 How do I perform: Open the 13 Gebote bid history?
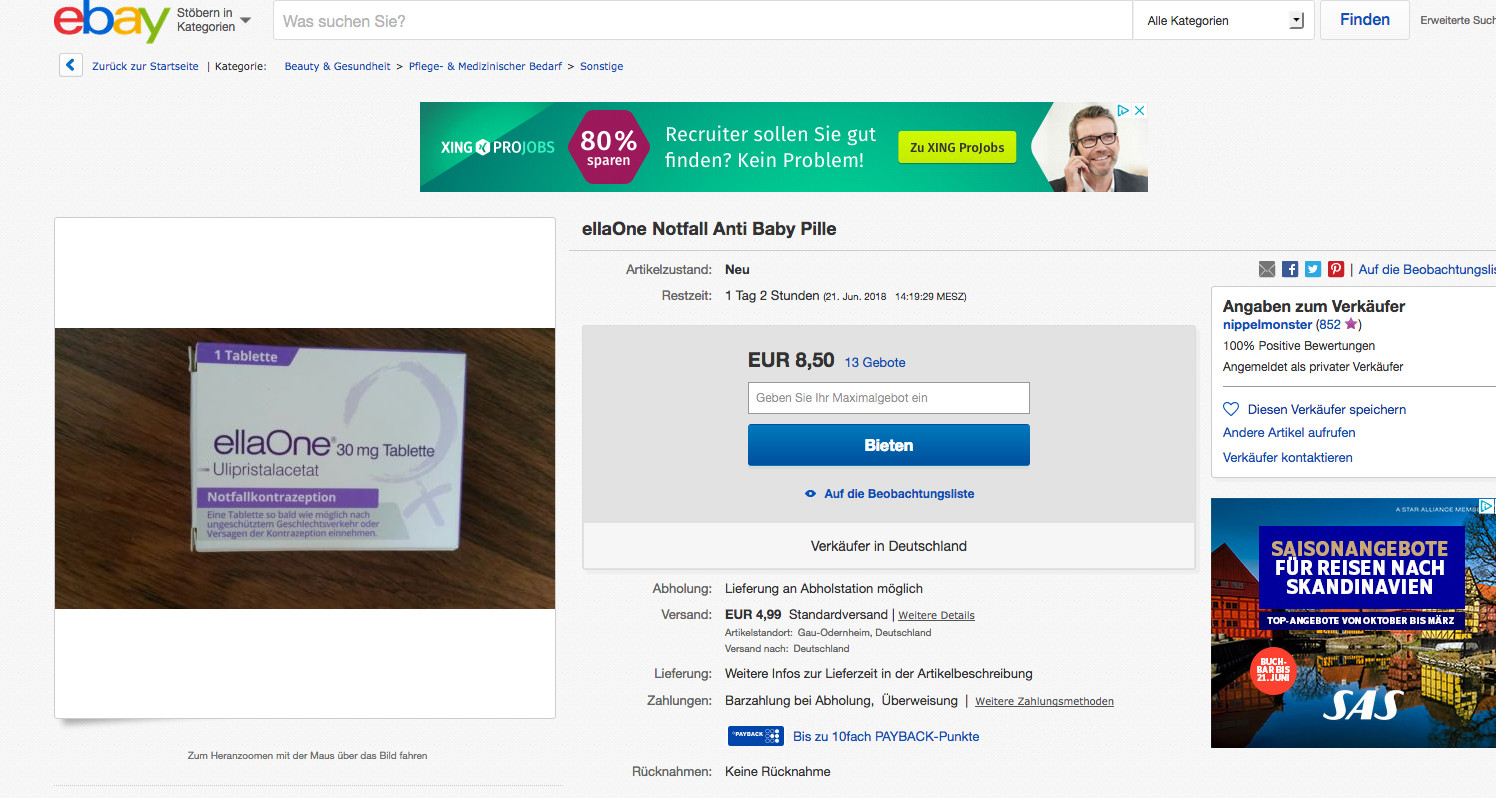875,362
